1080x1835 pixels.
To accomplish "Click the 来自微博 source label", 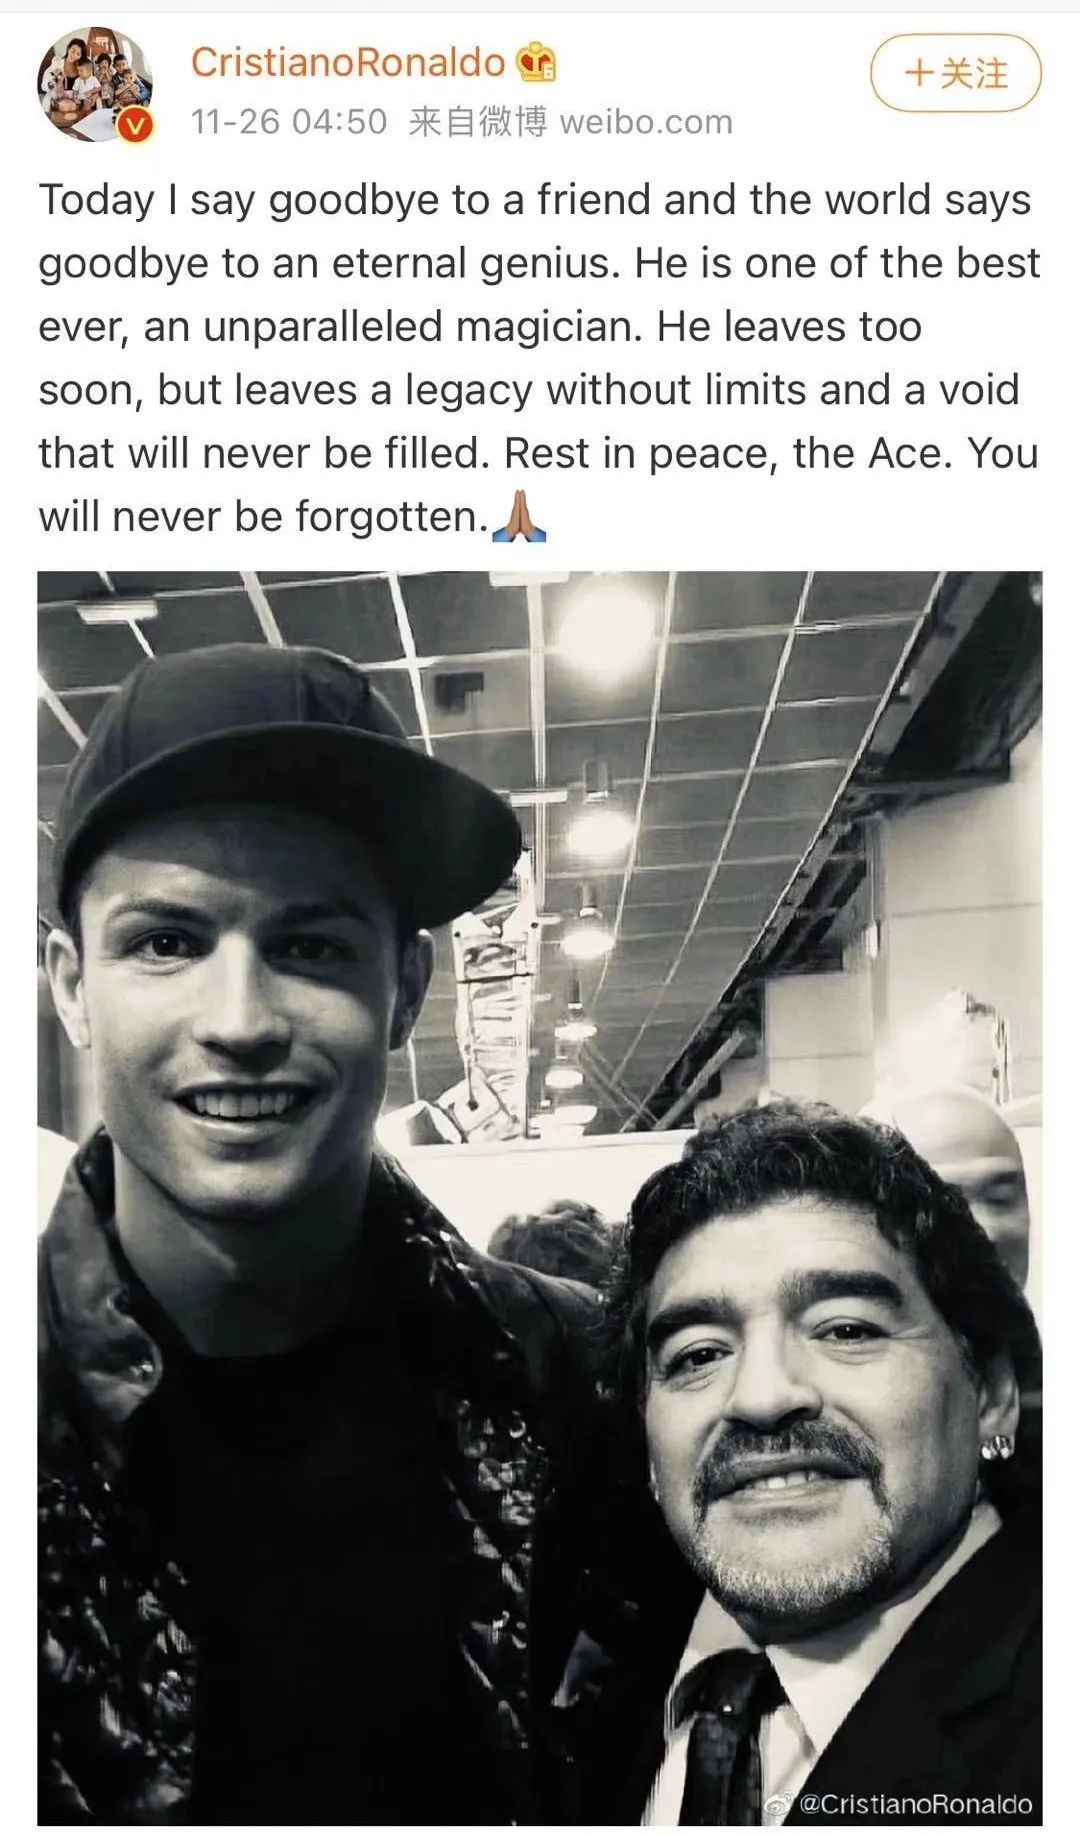I will click(x=477, y=122).
